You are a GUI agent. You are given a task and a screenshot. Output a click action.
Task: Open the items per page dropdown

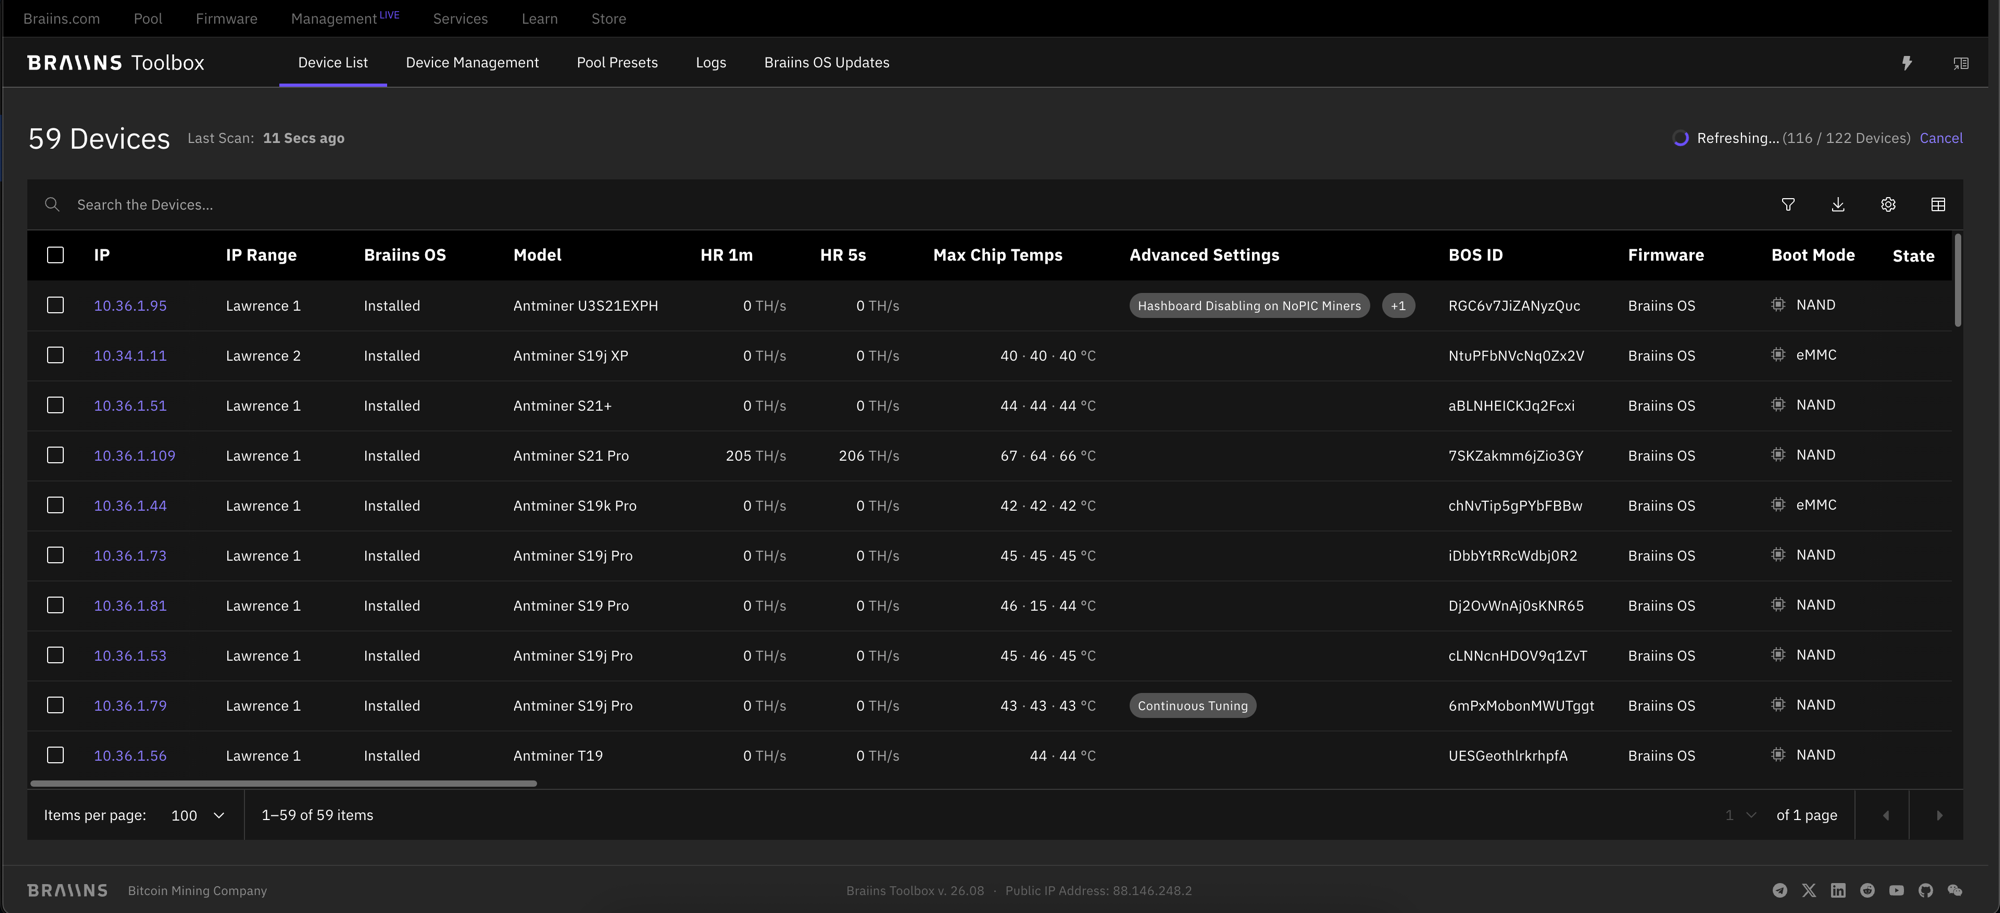[x=197, y=815]
